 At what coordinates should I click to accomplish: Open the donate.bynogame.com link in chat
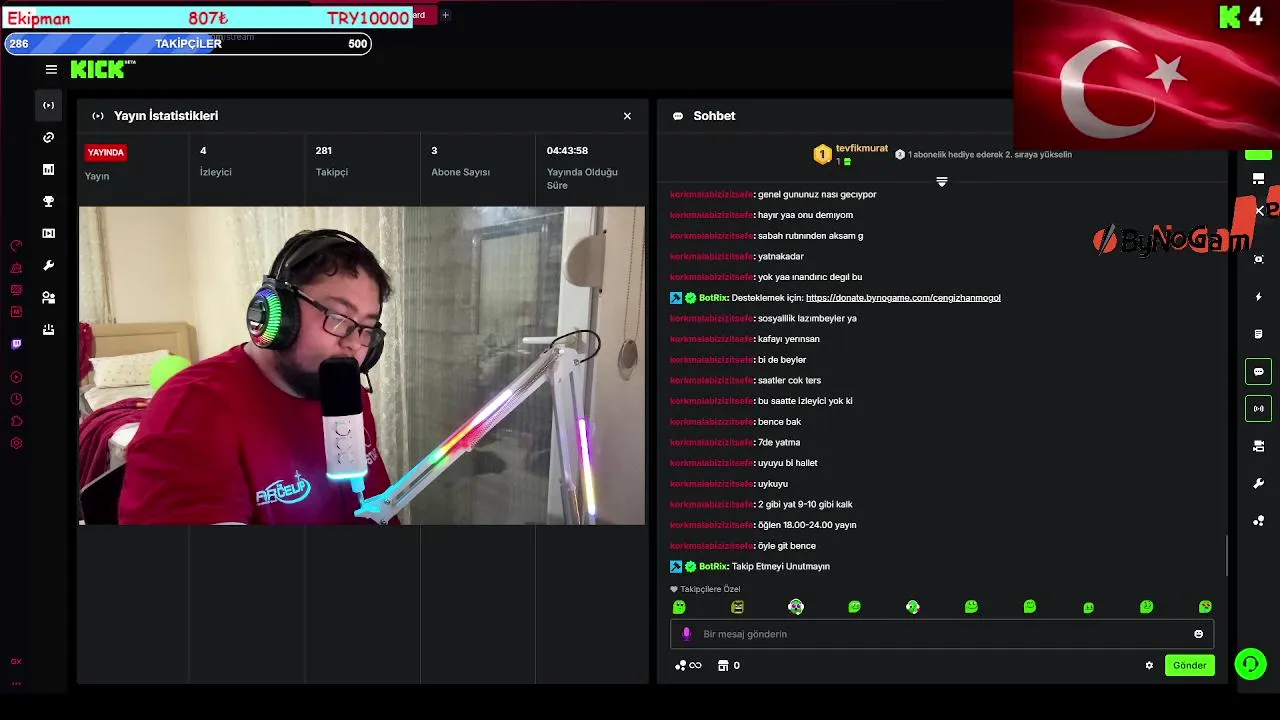point(903,298)
